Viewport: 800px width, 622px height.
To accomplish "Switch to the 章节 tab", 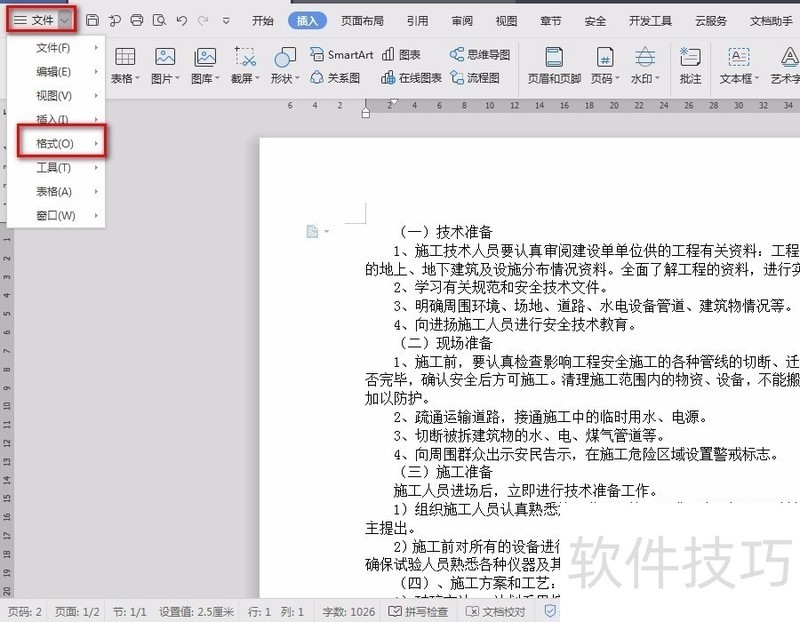I will tap(551, 21).
